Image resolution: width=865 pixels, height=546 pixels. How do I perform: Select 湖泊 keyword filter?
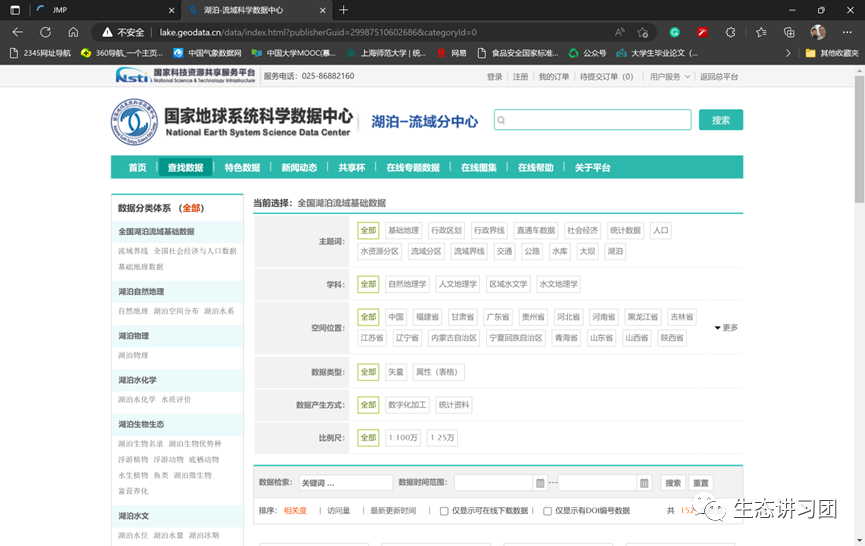click(615, 251)
